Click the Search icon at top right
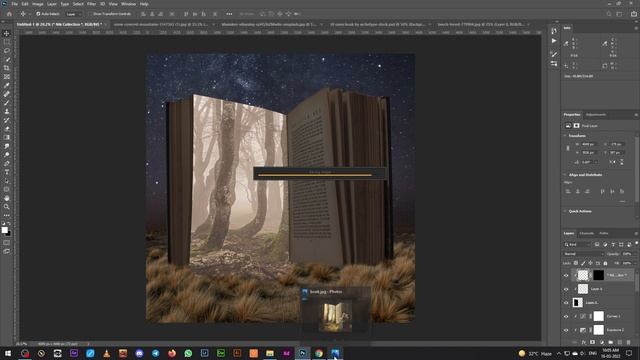The image size is (640, 360). pyautogui.click(x=609, y=14)
